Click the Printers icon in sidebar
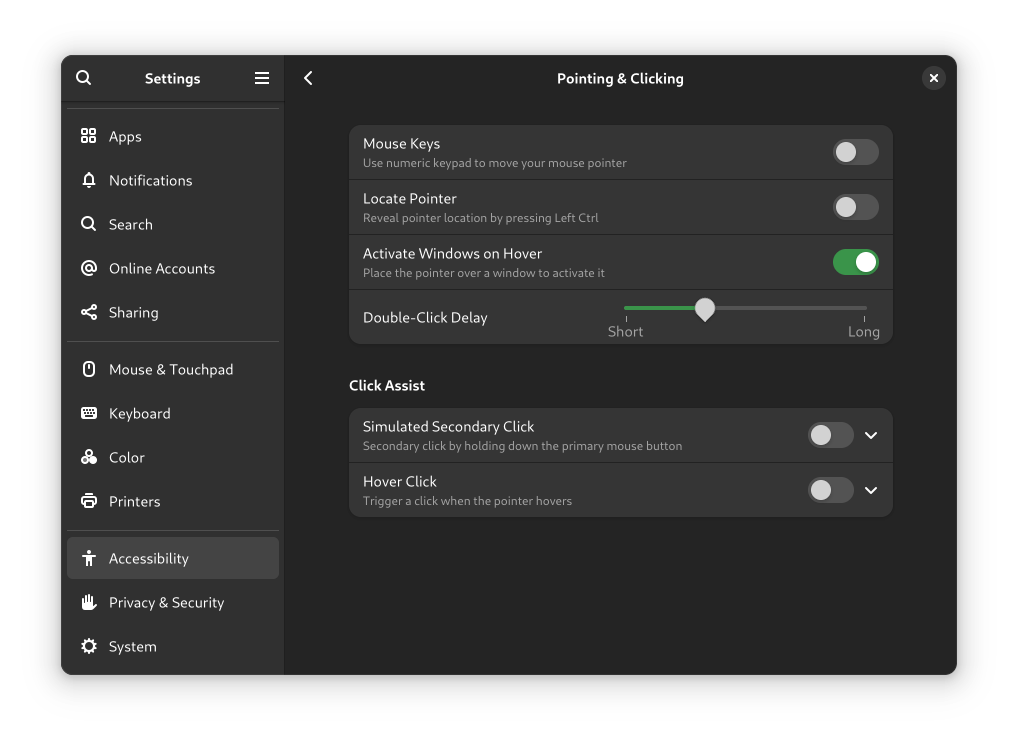This screenshot has width=1018, height=742. (89, 501)
